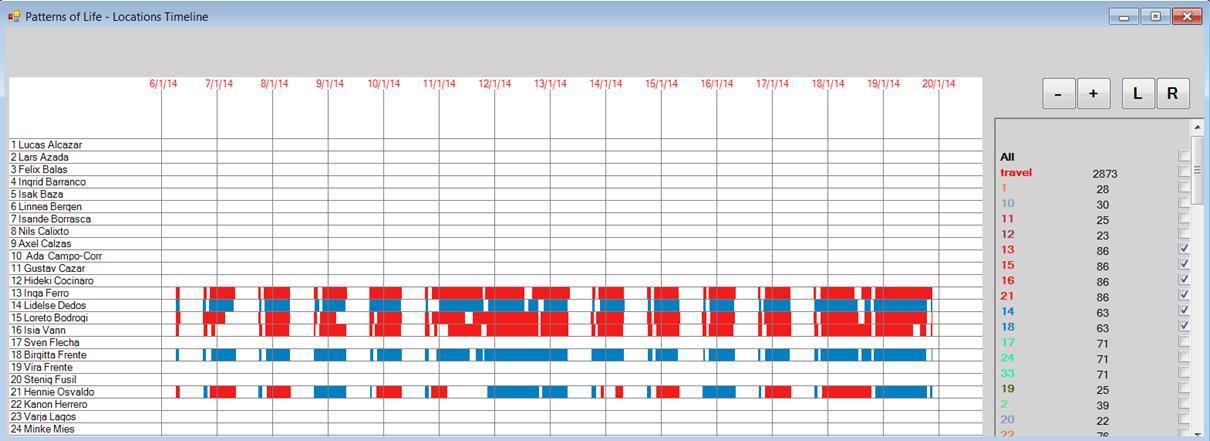Click the 19/1/14 date header

(883, 85)
